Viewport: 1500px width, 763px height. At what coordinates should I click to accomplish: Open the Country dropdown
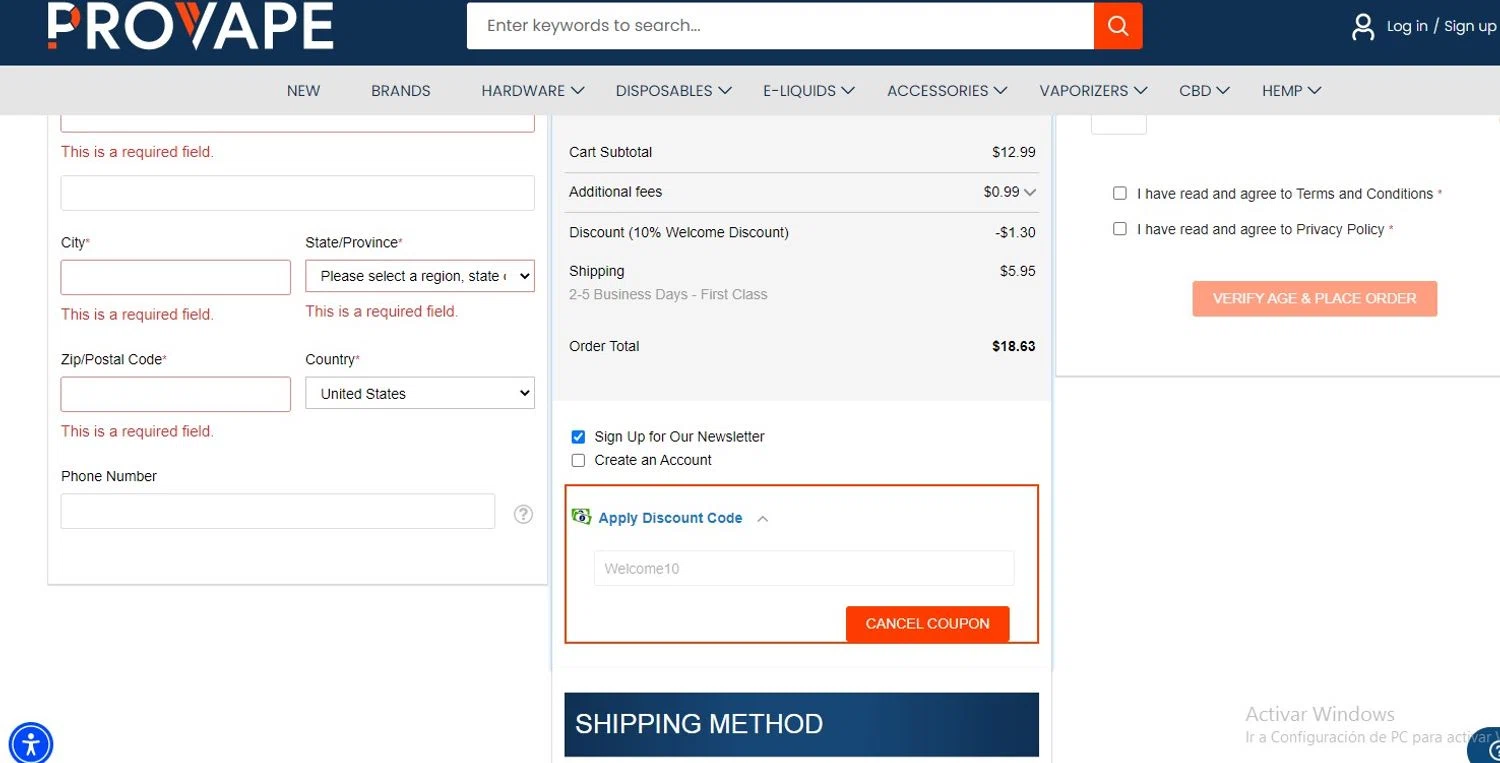point(420,394)
